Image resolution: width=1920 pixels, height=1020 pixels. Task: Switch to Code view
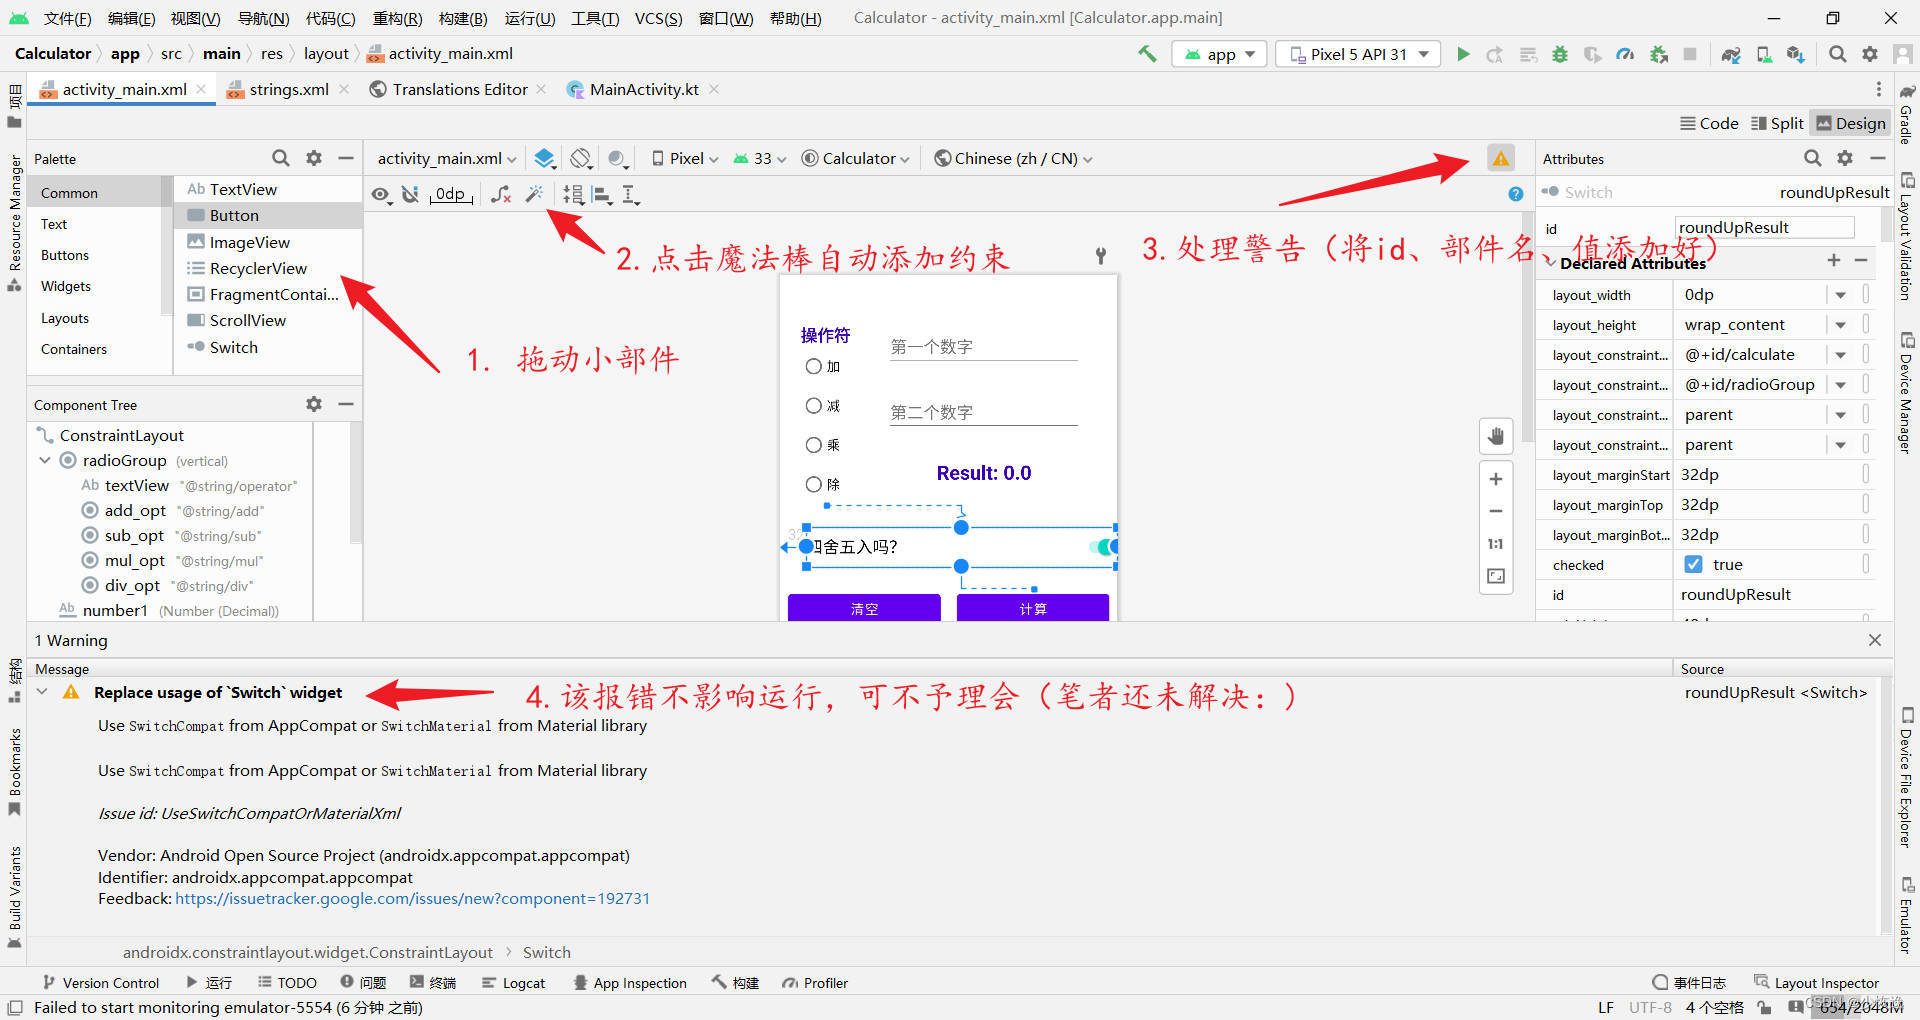pos(1709,122)
